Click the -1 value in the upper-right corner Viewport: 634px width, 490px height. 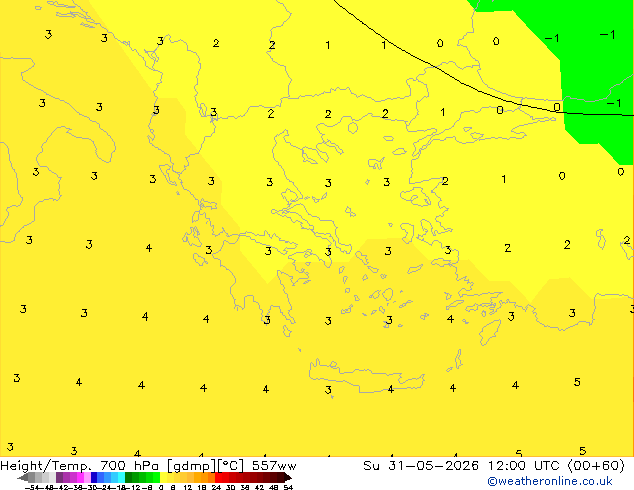click(x=607, y=35)
